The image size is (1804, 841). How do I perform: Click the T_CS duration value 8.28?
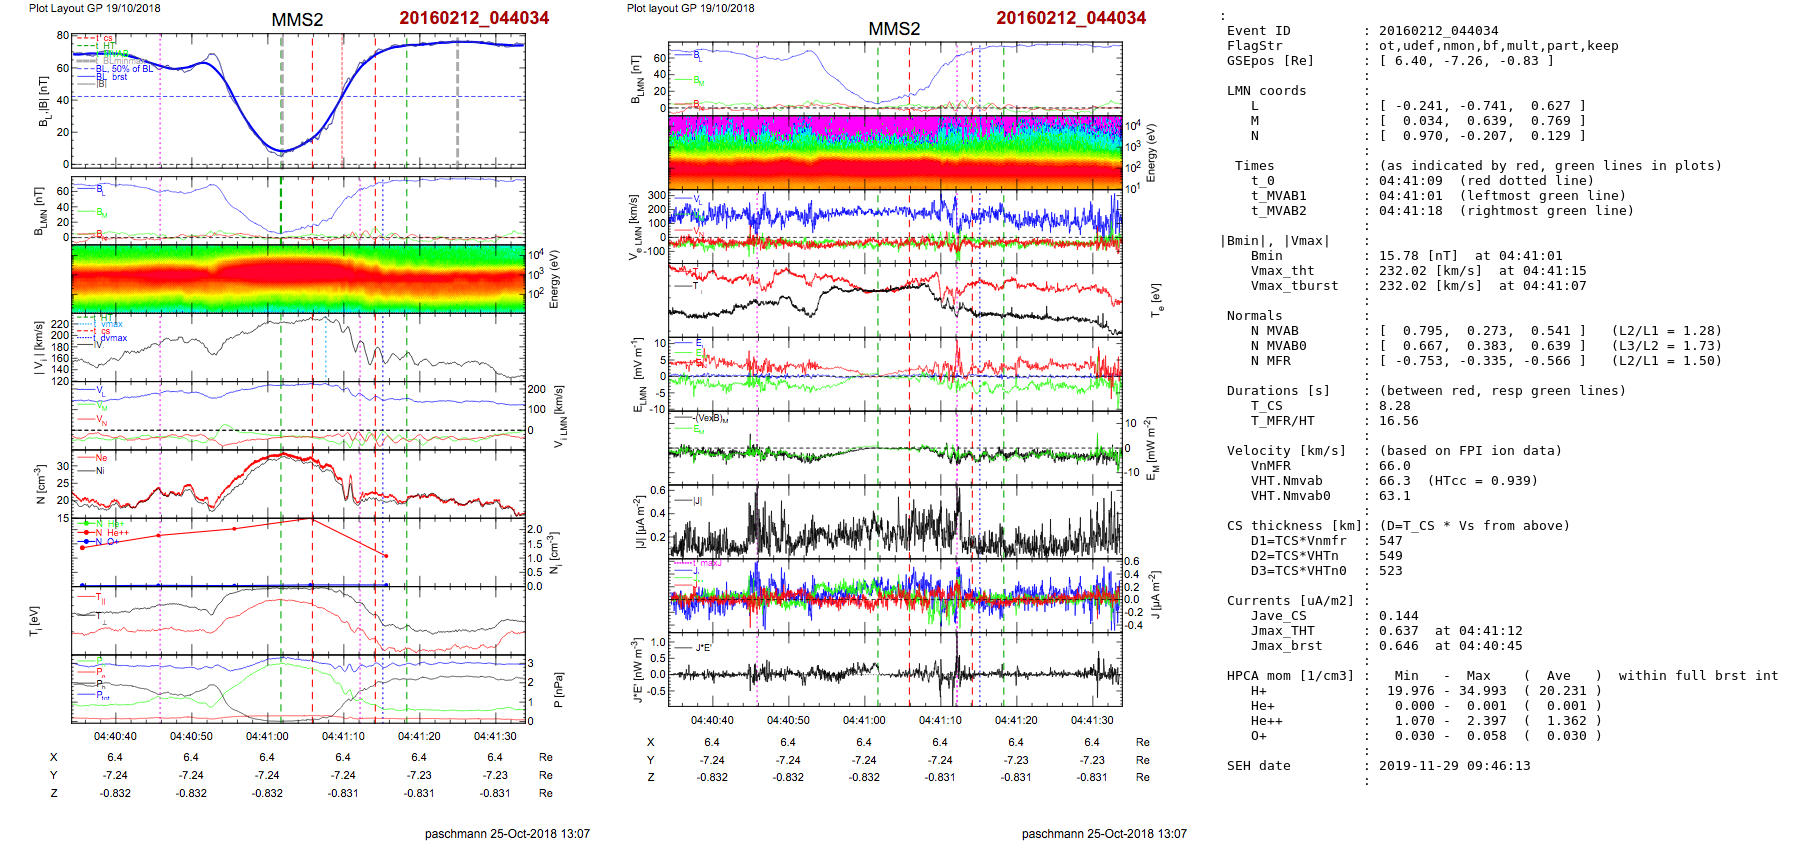click(x=1394, y=406)
